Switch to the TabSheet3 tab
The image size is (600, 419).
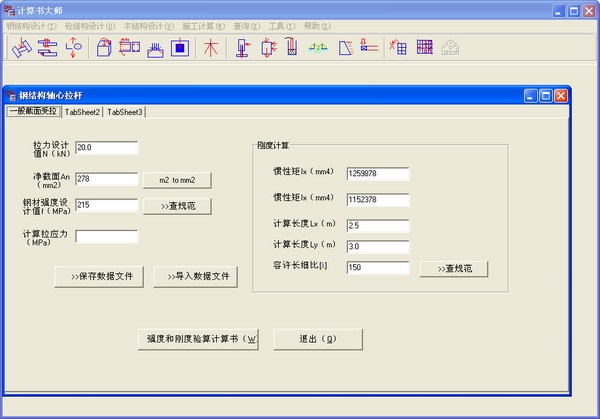[125, 112]
